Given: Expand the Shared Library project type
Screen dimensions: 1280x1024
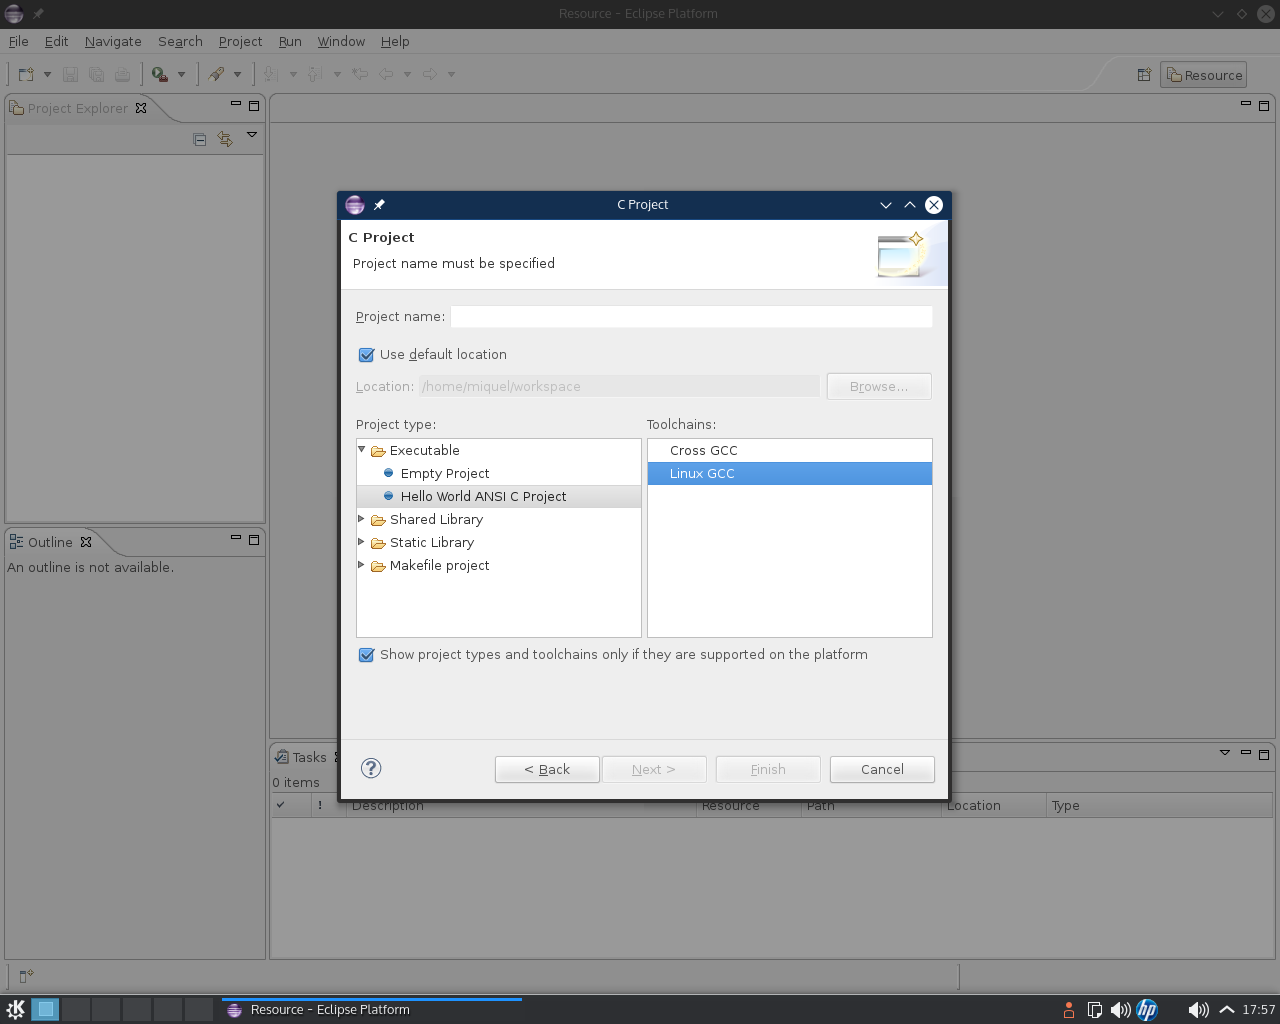Looking at the screenshot, I should pos(362,519).
